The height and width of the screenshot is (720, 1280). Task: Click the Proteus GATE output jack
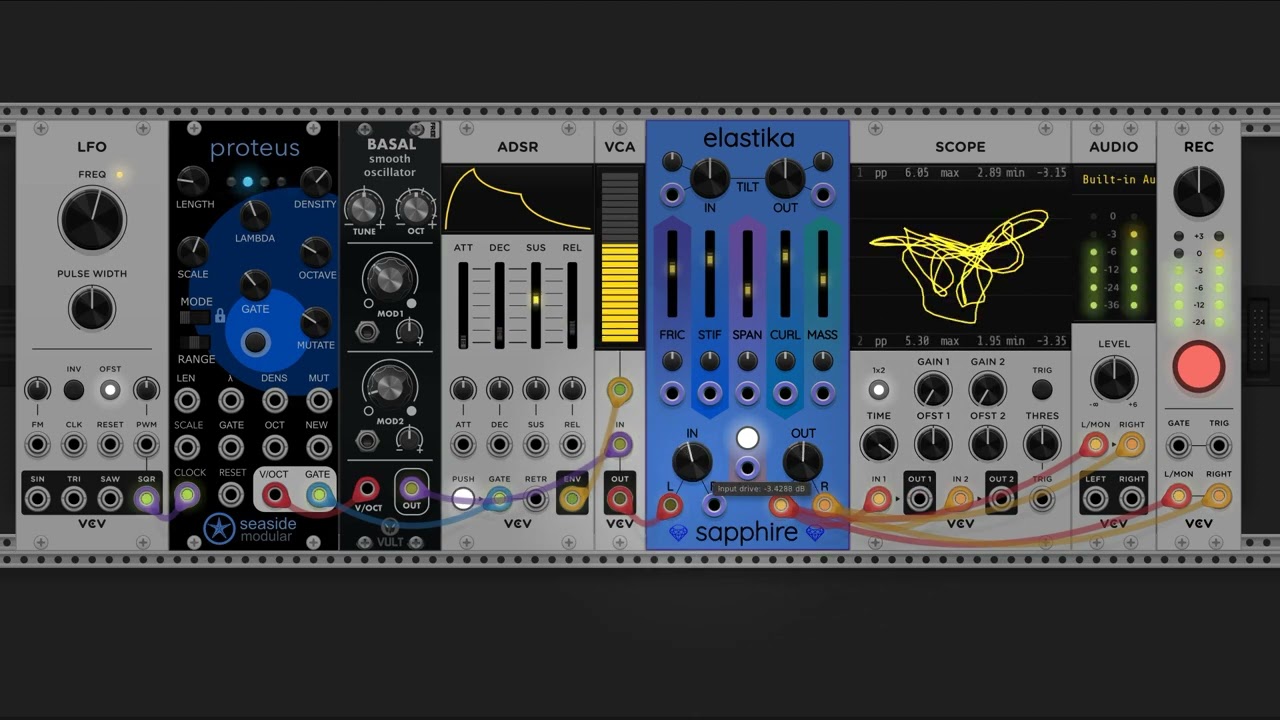click(318, 494)
